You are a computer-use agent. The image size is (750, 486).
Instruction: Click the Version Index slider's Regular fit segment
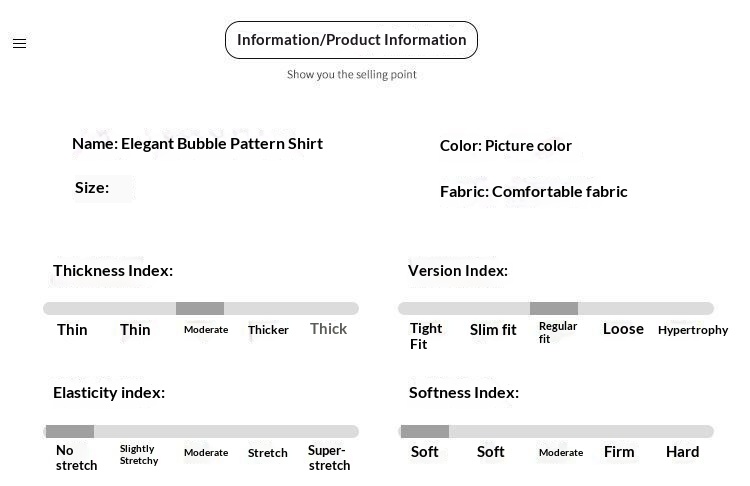coord(554,308)
